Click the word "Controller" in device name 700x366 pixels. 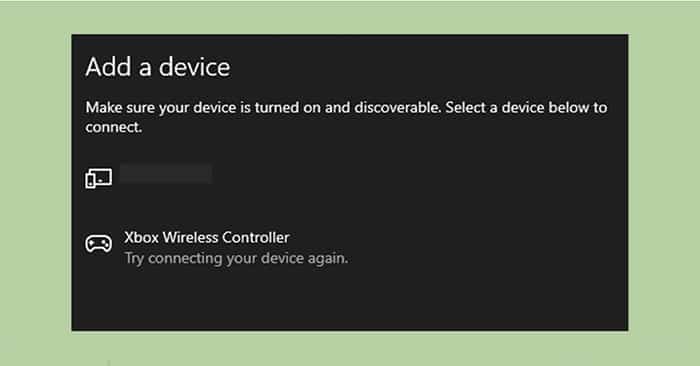[x=255, y=237]
